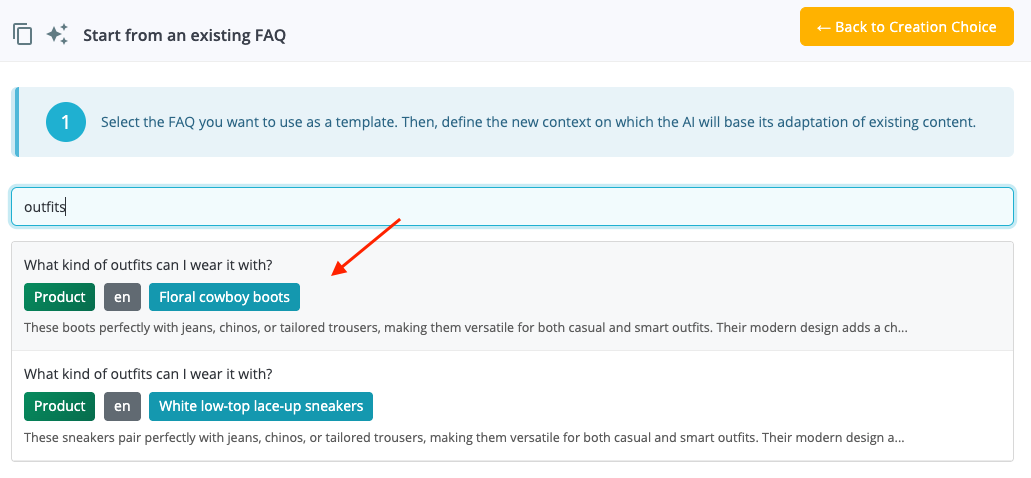
Task: Click the "en" language tag on the boots FAQ
Action: pyautogui.click(x=122, y=297)
